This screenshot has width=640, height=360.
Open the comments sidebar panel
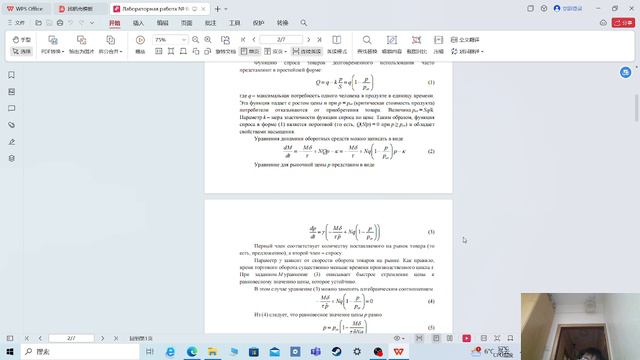tap(11, 108)
